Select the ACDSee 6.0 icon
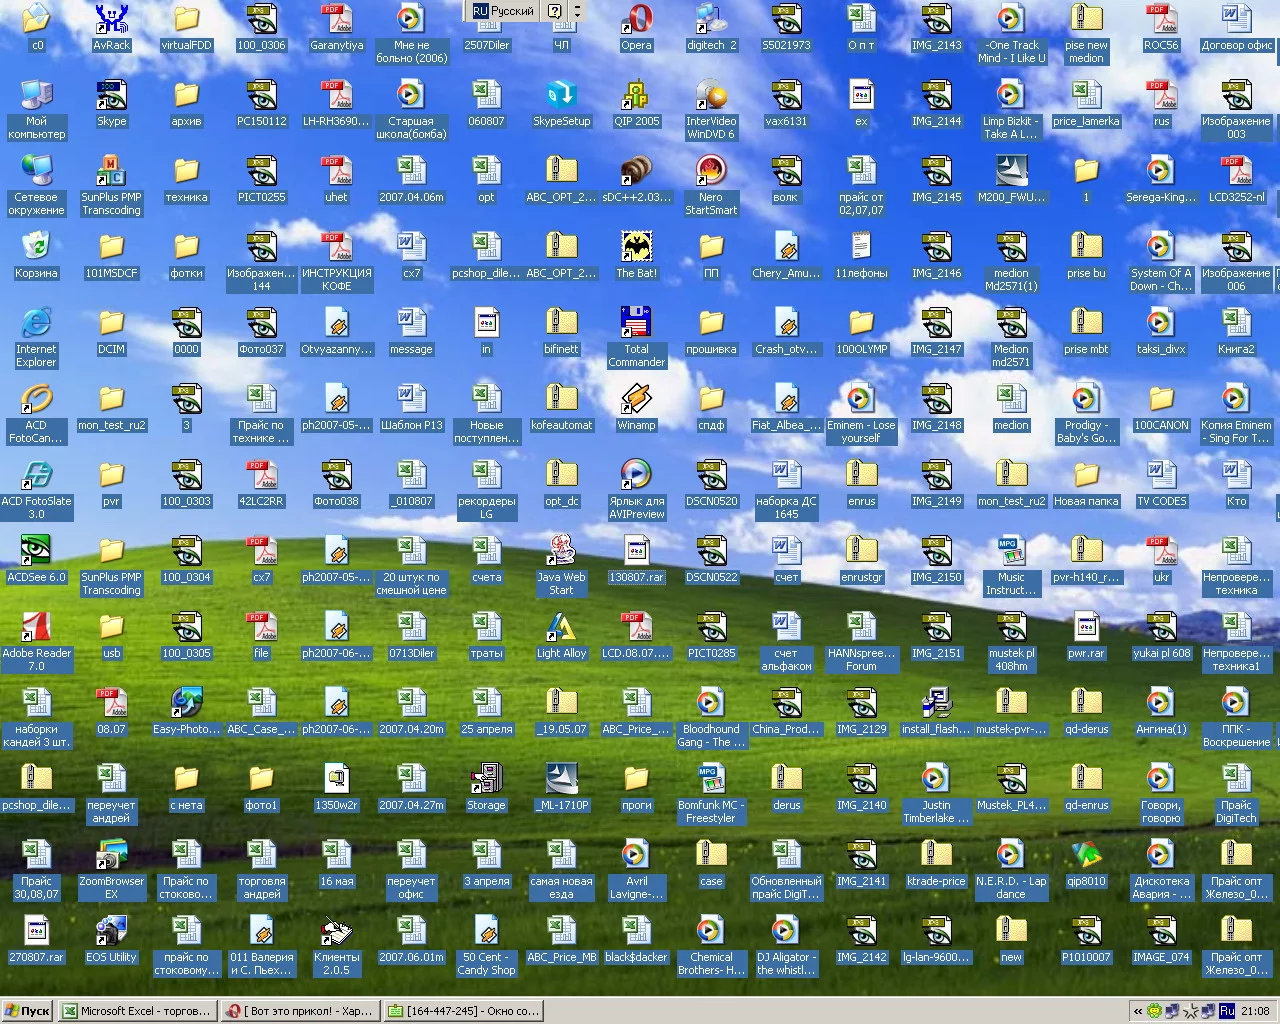The width and height of the screenshot is (1280, 1024). pos(36,558)
